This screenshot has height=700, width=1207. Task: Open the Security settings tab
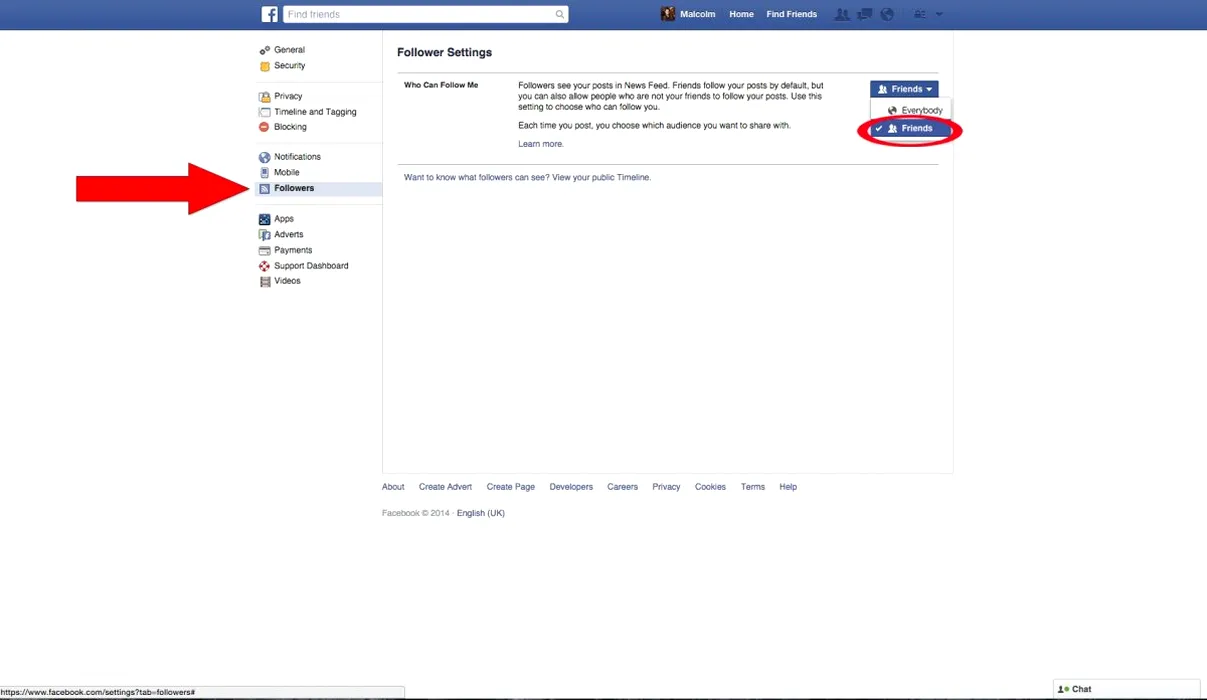pos(289,66)
